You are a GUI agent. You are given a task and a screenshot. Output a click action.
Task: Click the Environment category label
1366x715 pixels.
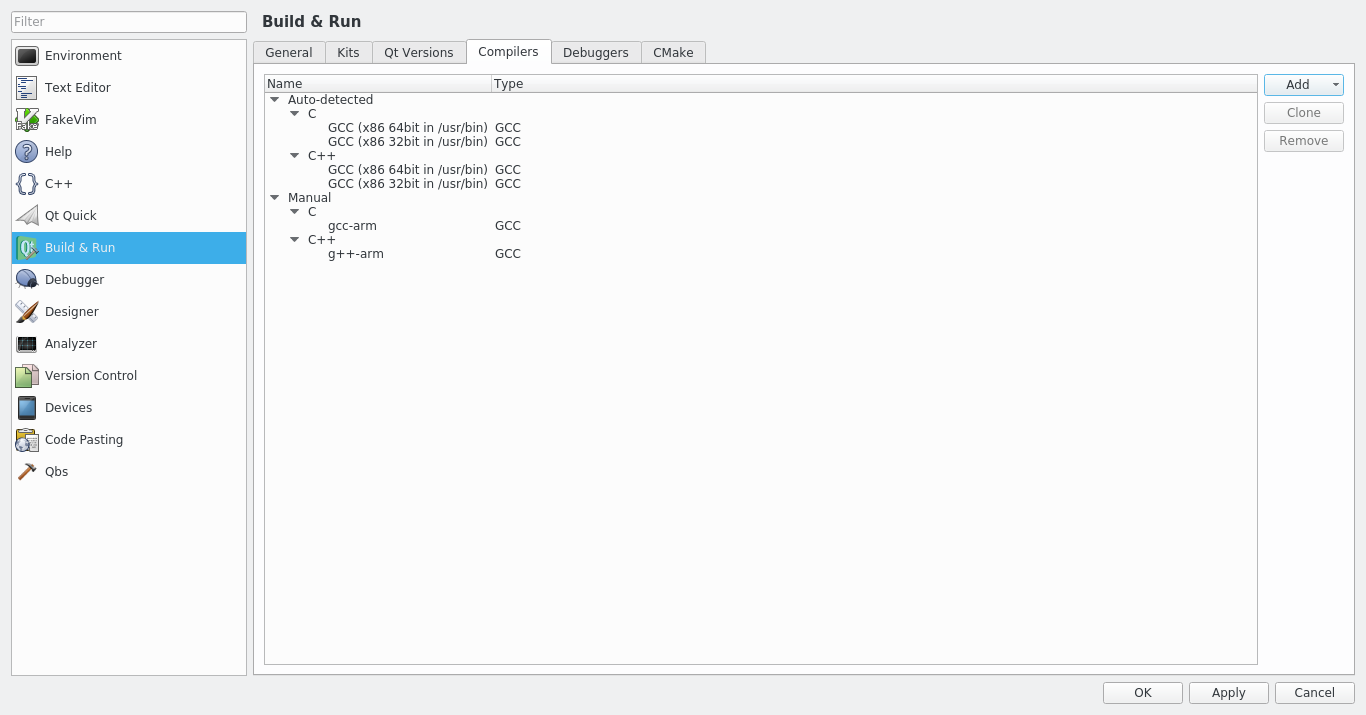(x=83, y=56)
